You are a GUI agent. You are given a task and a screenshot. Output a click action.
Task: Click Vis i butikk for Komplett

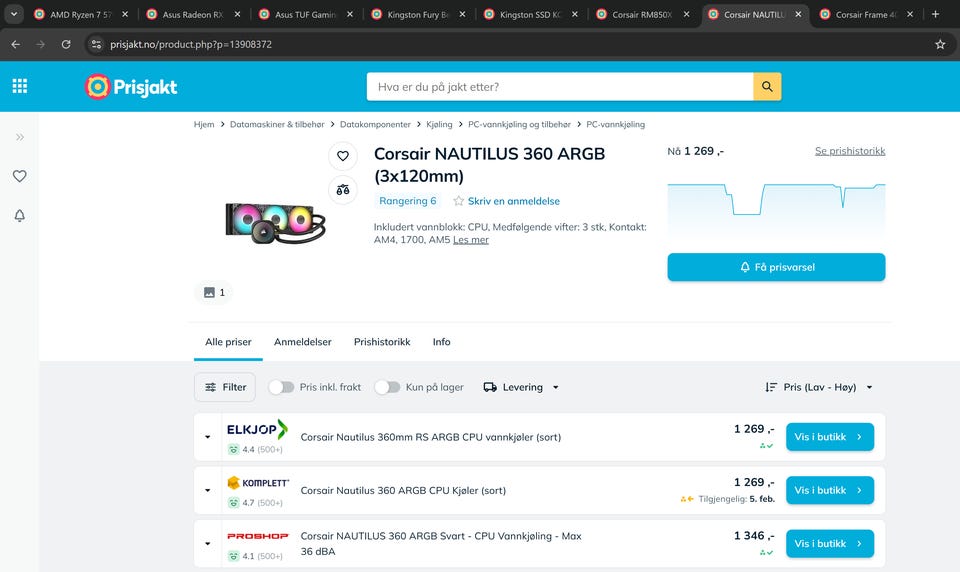830,491
